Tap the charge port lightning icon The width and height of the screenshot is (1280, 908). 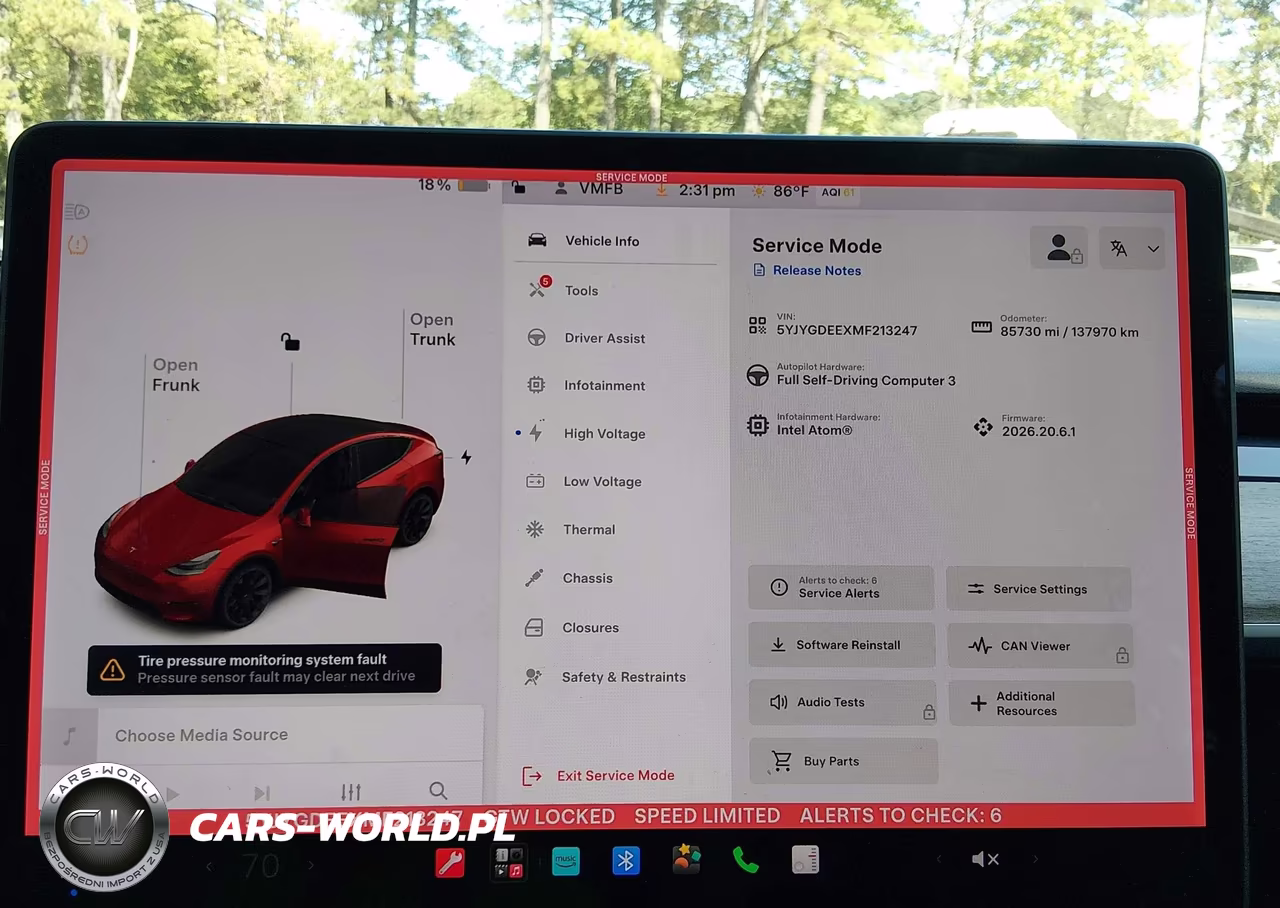(466, 457)
